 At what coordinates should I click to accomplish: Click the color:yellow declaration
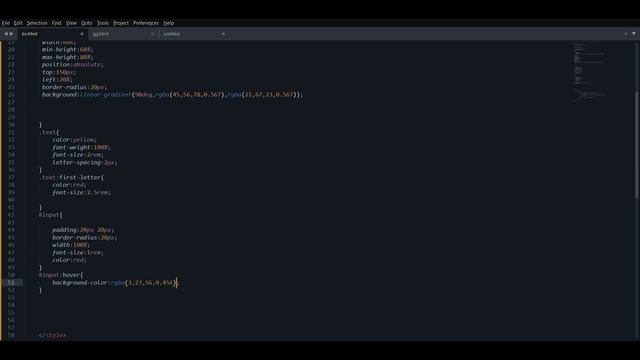tap(74, 140)
